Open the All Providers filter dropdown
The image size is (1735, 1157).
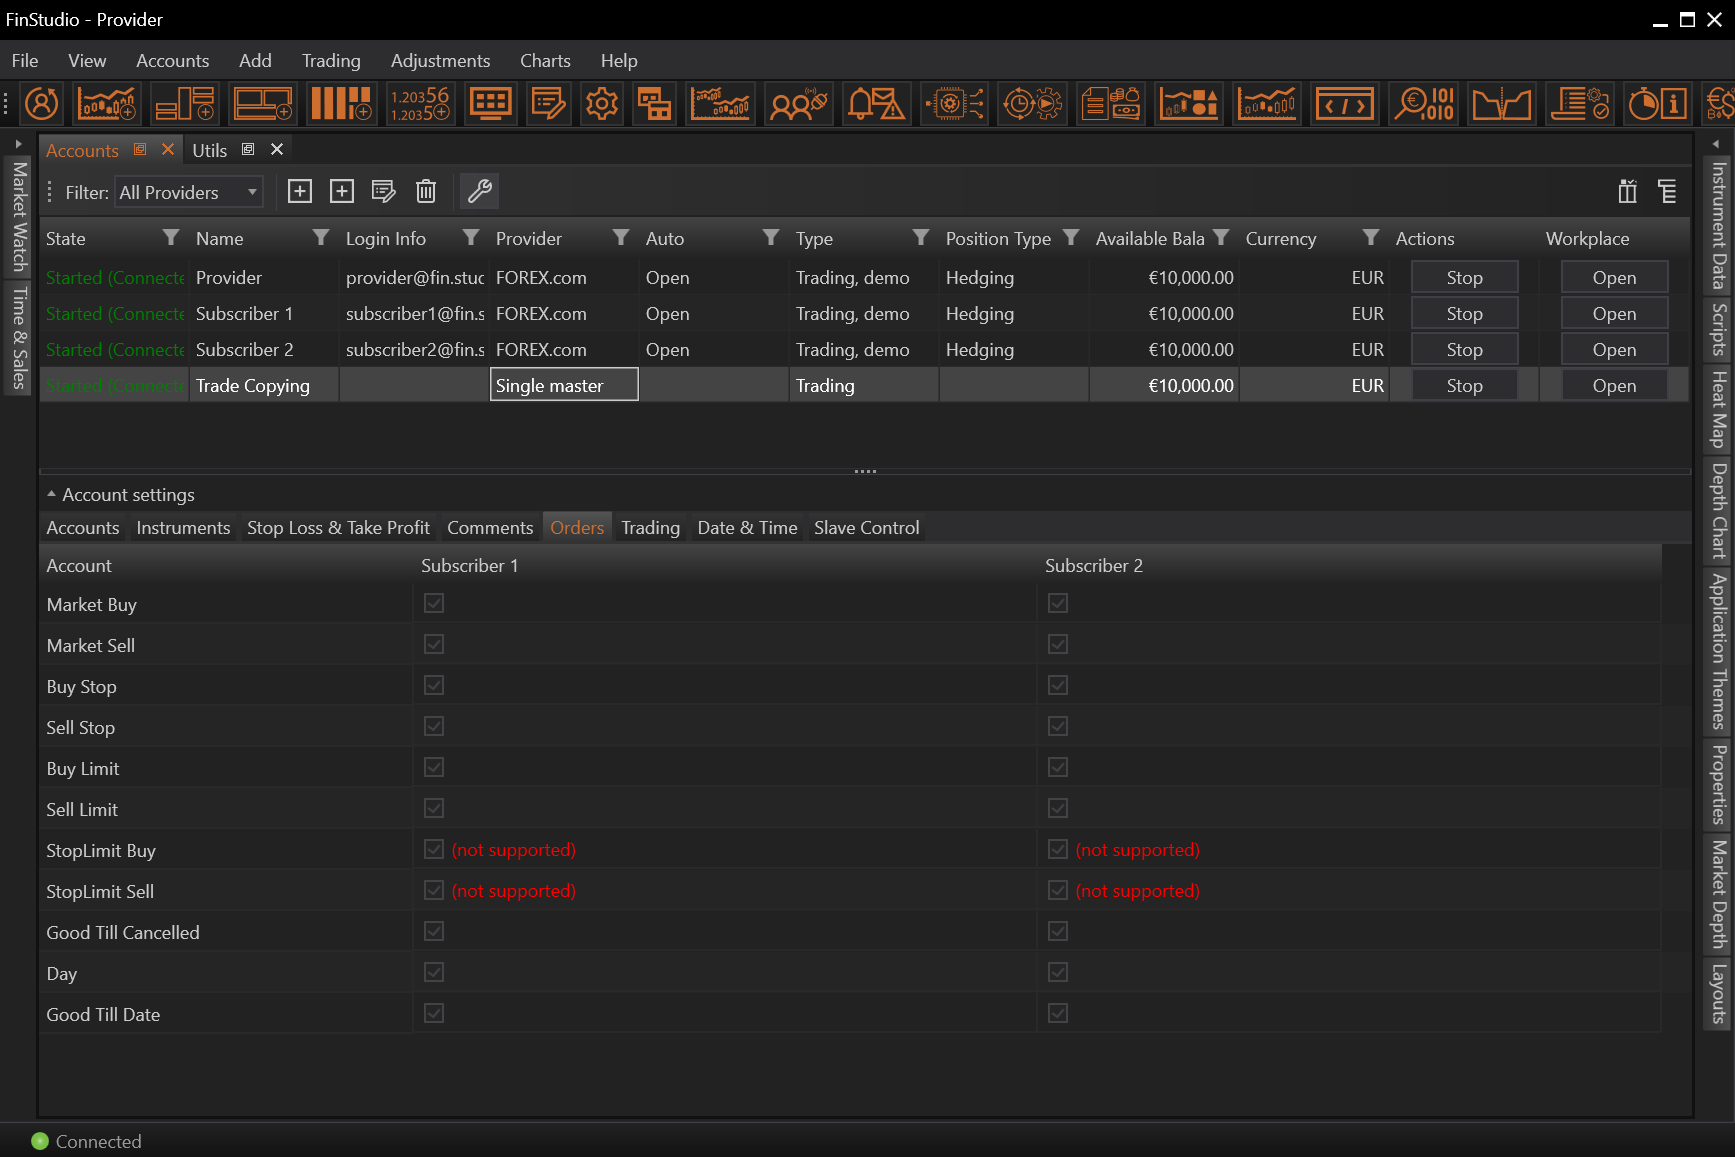pyautogui.click(x=188, y=192)
